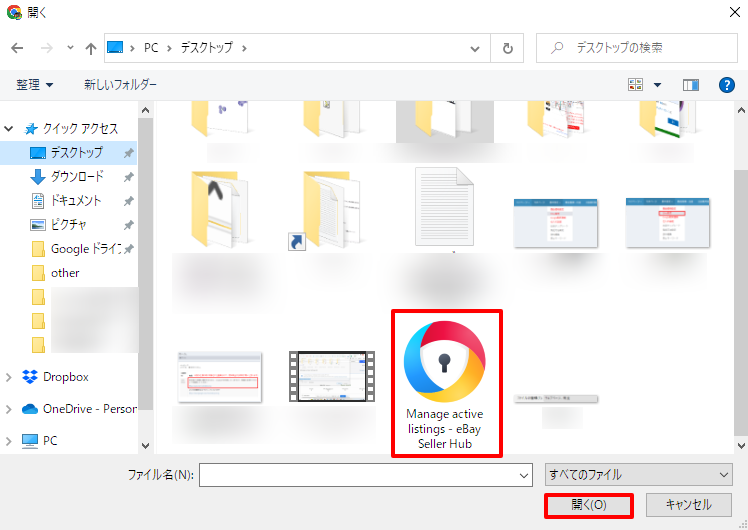The image size is (748, 530).
Task: Toggle the preview pane
Action: [691, 85]
